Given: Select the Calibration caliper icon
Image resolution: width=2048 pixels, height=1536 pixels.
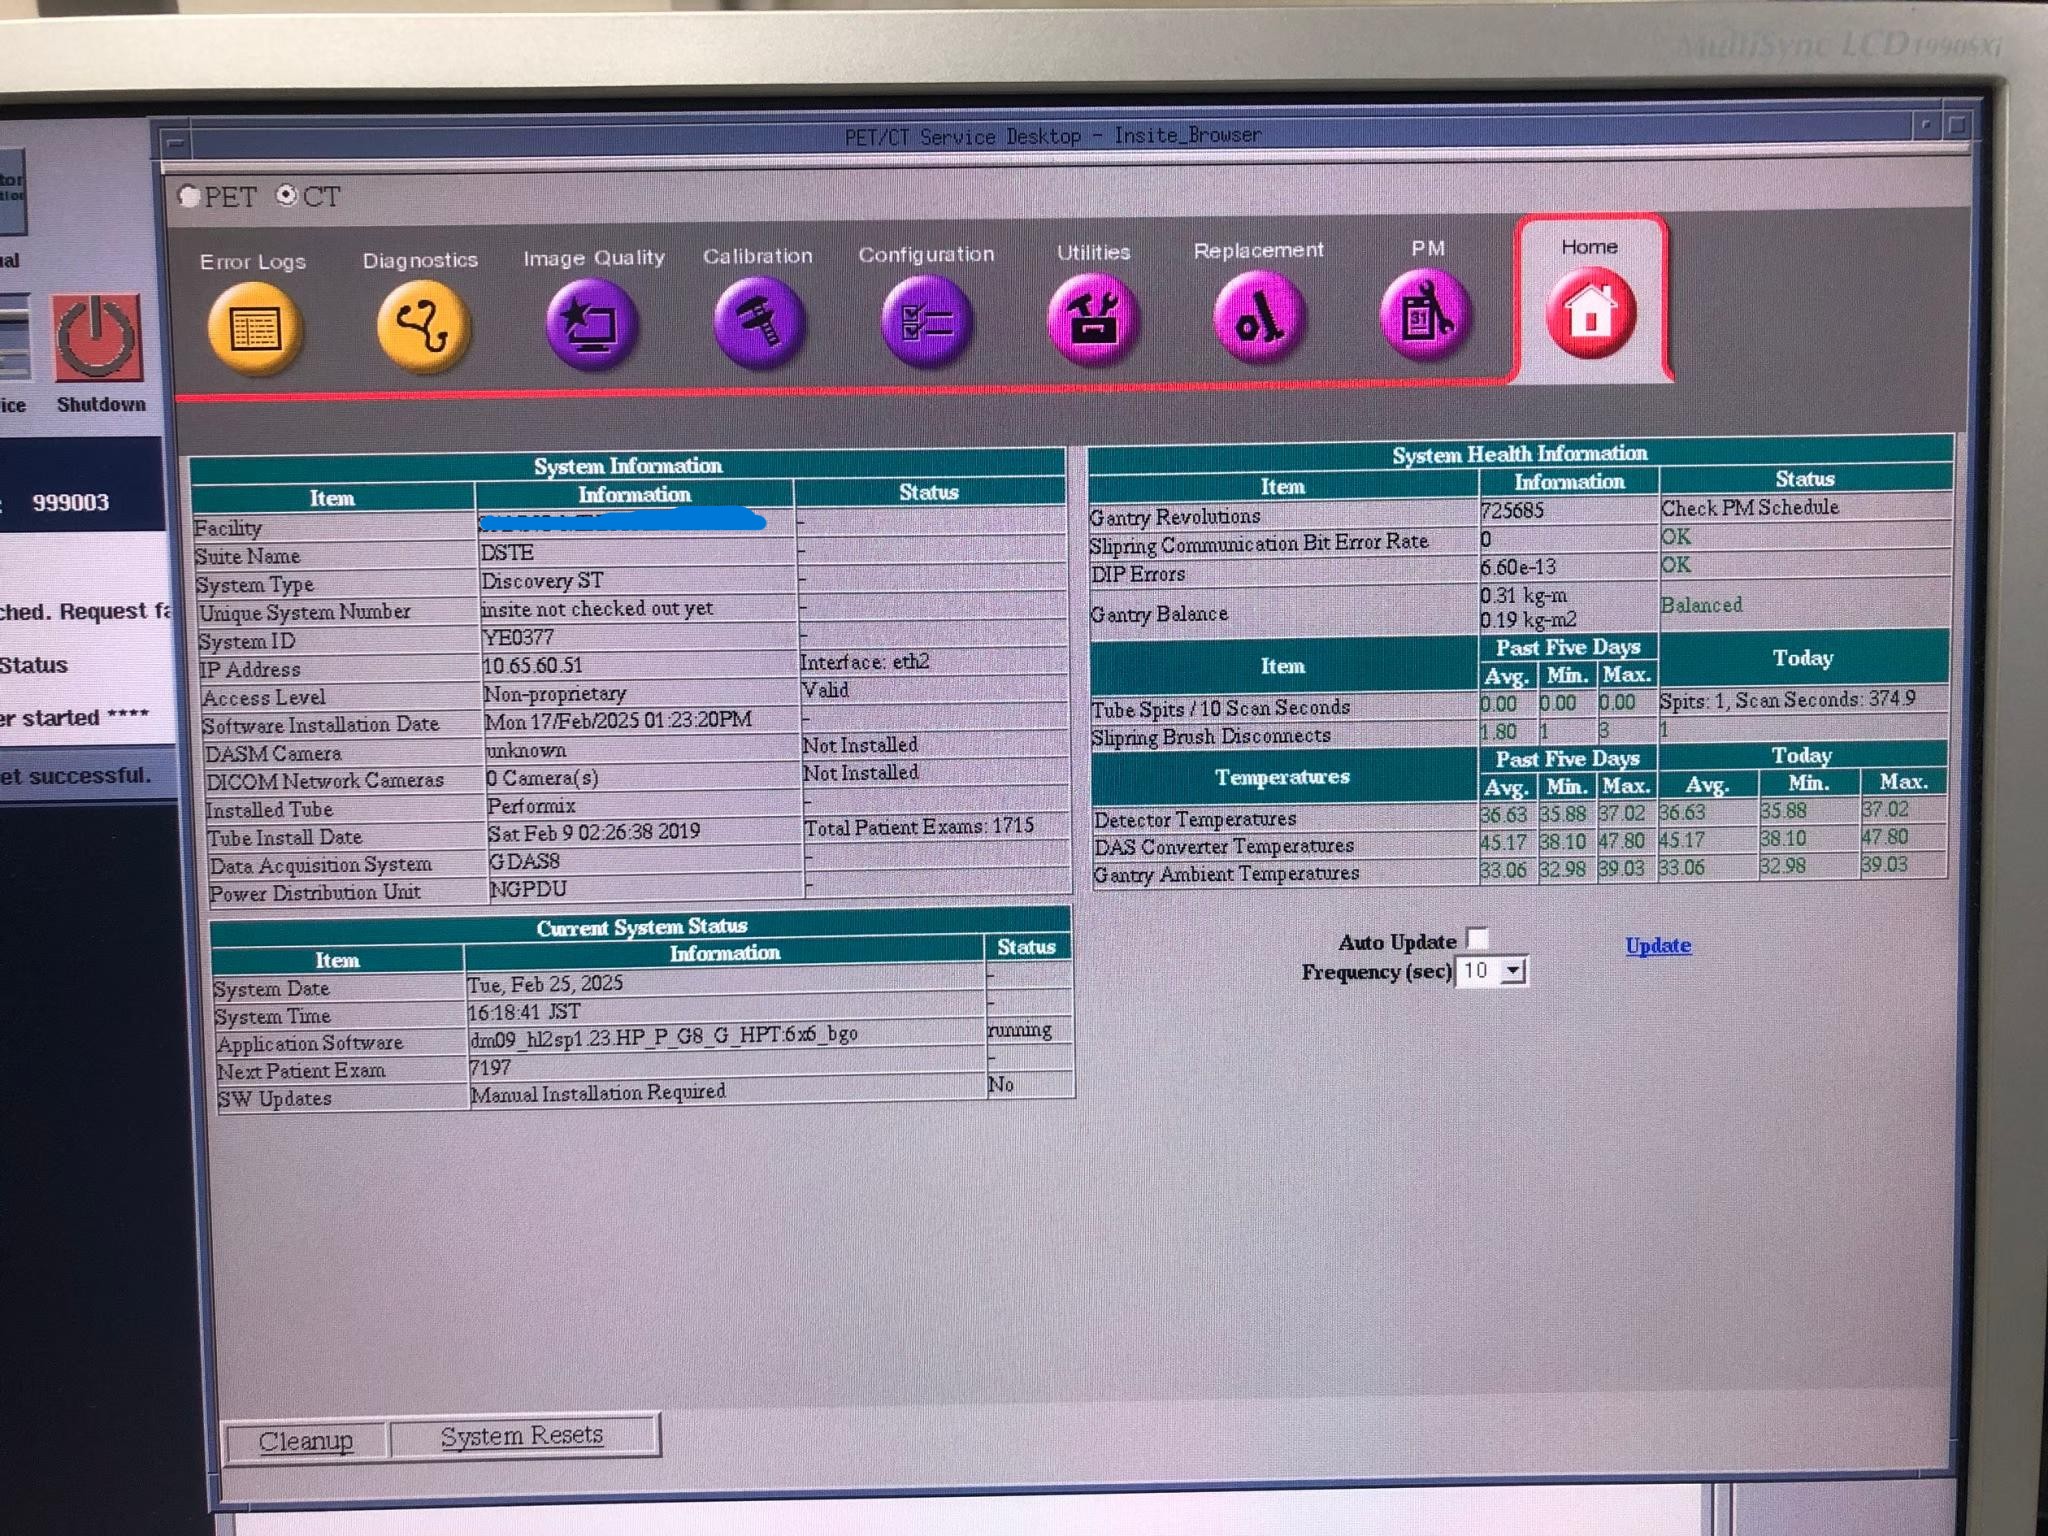Looking at the screenshot, I should pyautogui.click(x=759, y=322).
